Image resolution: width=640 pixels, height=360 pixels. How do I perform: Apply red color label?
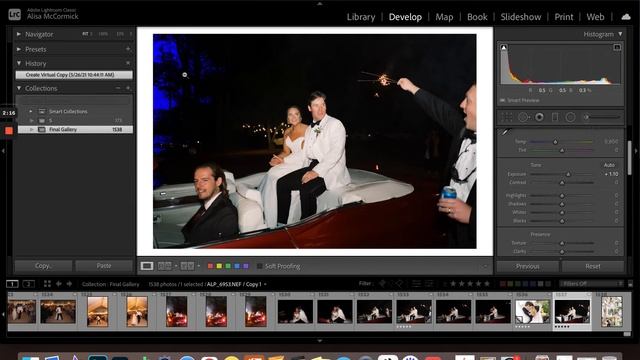pos(211,266)
